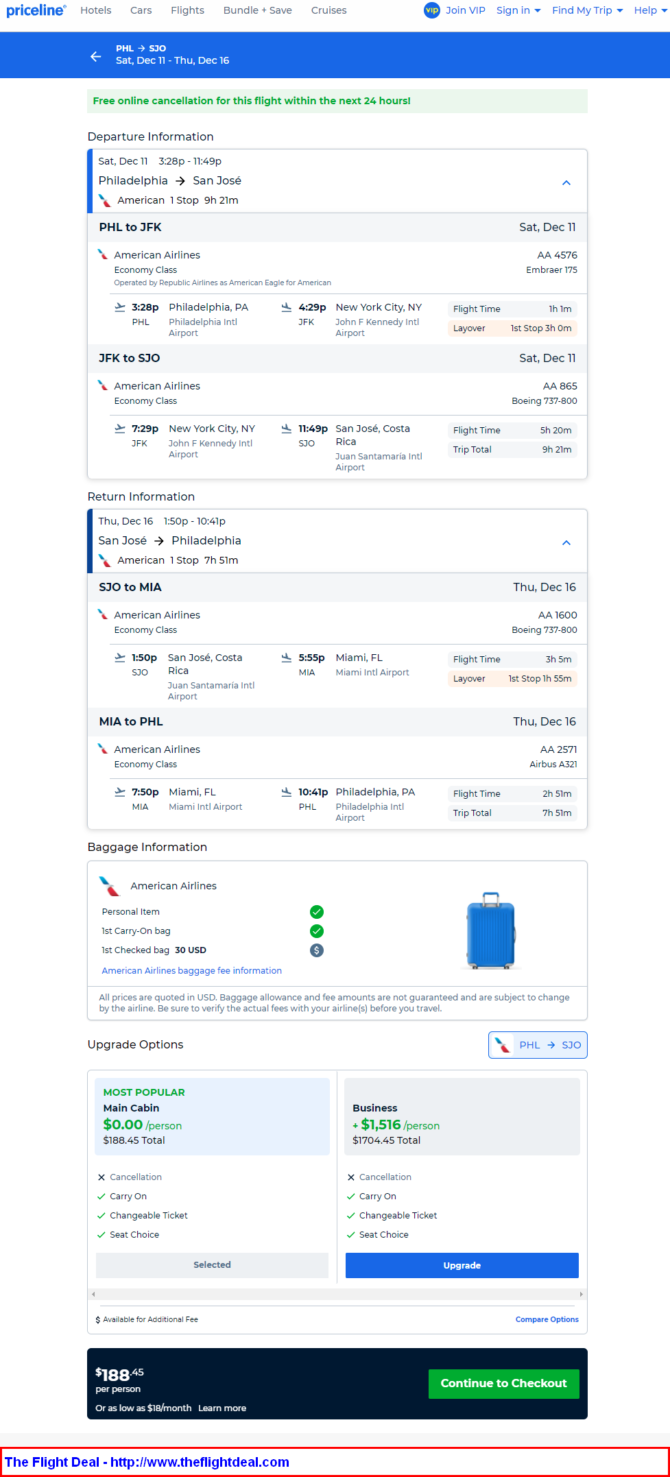The height and width of the screenshot is (1477, 670).
Task: Click the blue suitcase illustration
Action: point(491,930)
